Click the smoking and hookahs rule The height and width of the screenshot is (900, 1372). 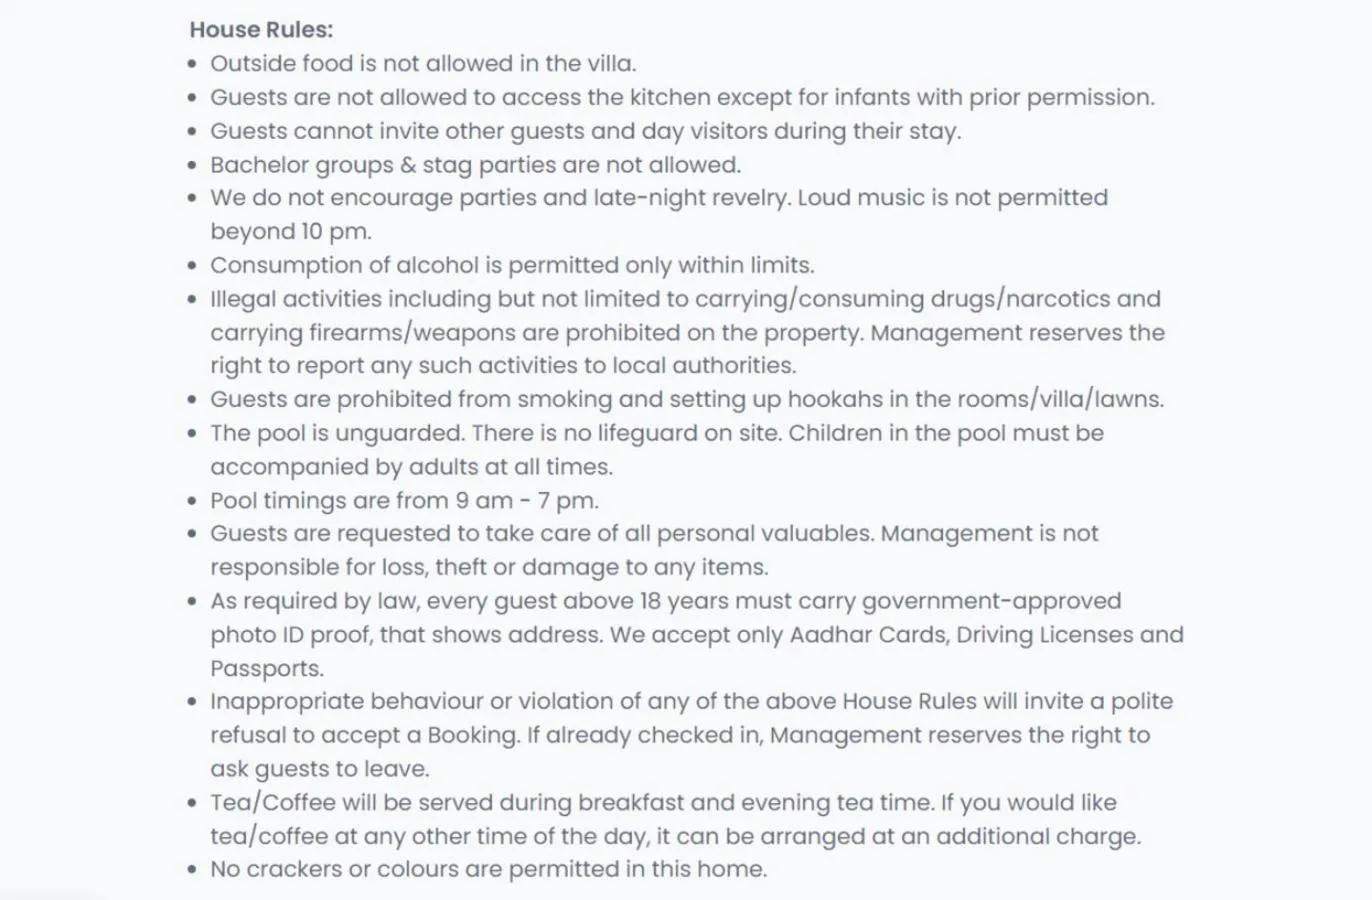point(686,400)
